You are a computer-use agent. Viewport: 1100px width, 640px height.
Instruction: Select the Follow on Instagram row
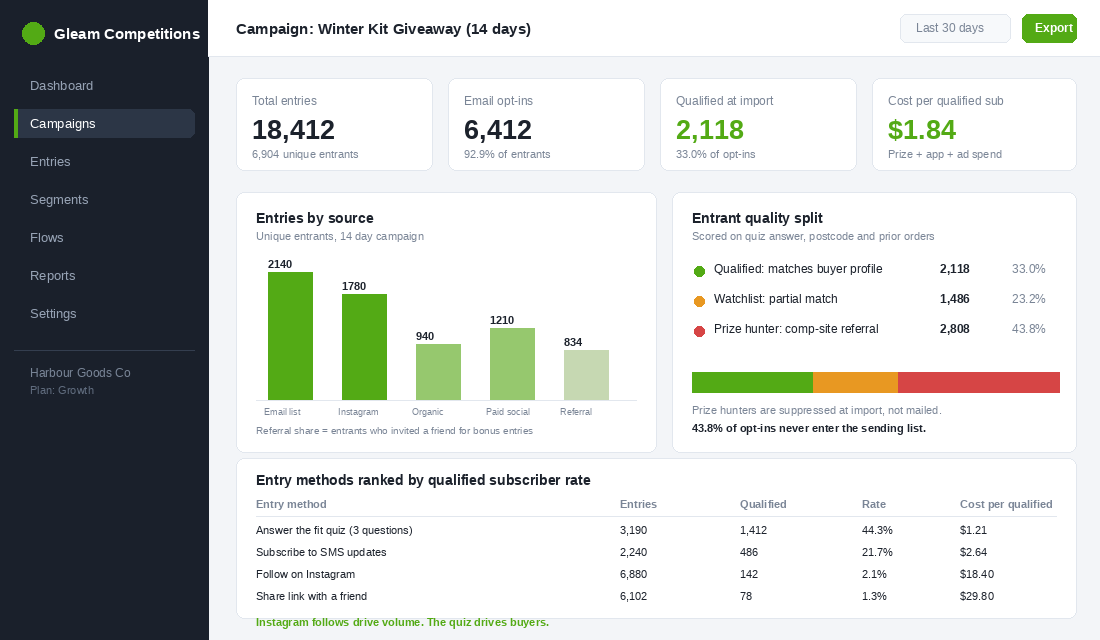pyautogui.click(x=656, y=574)
